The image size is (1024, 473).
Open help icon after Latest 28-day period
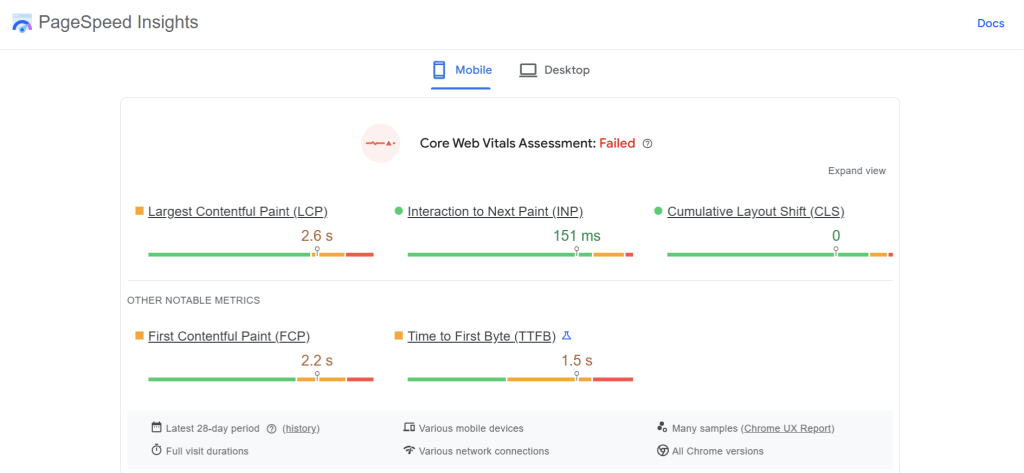272,429
